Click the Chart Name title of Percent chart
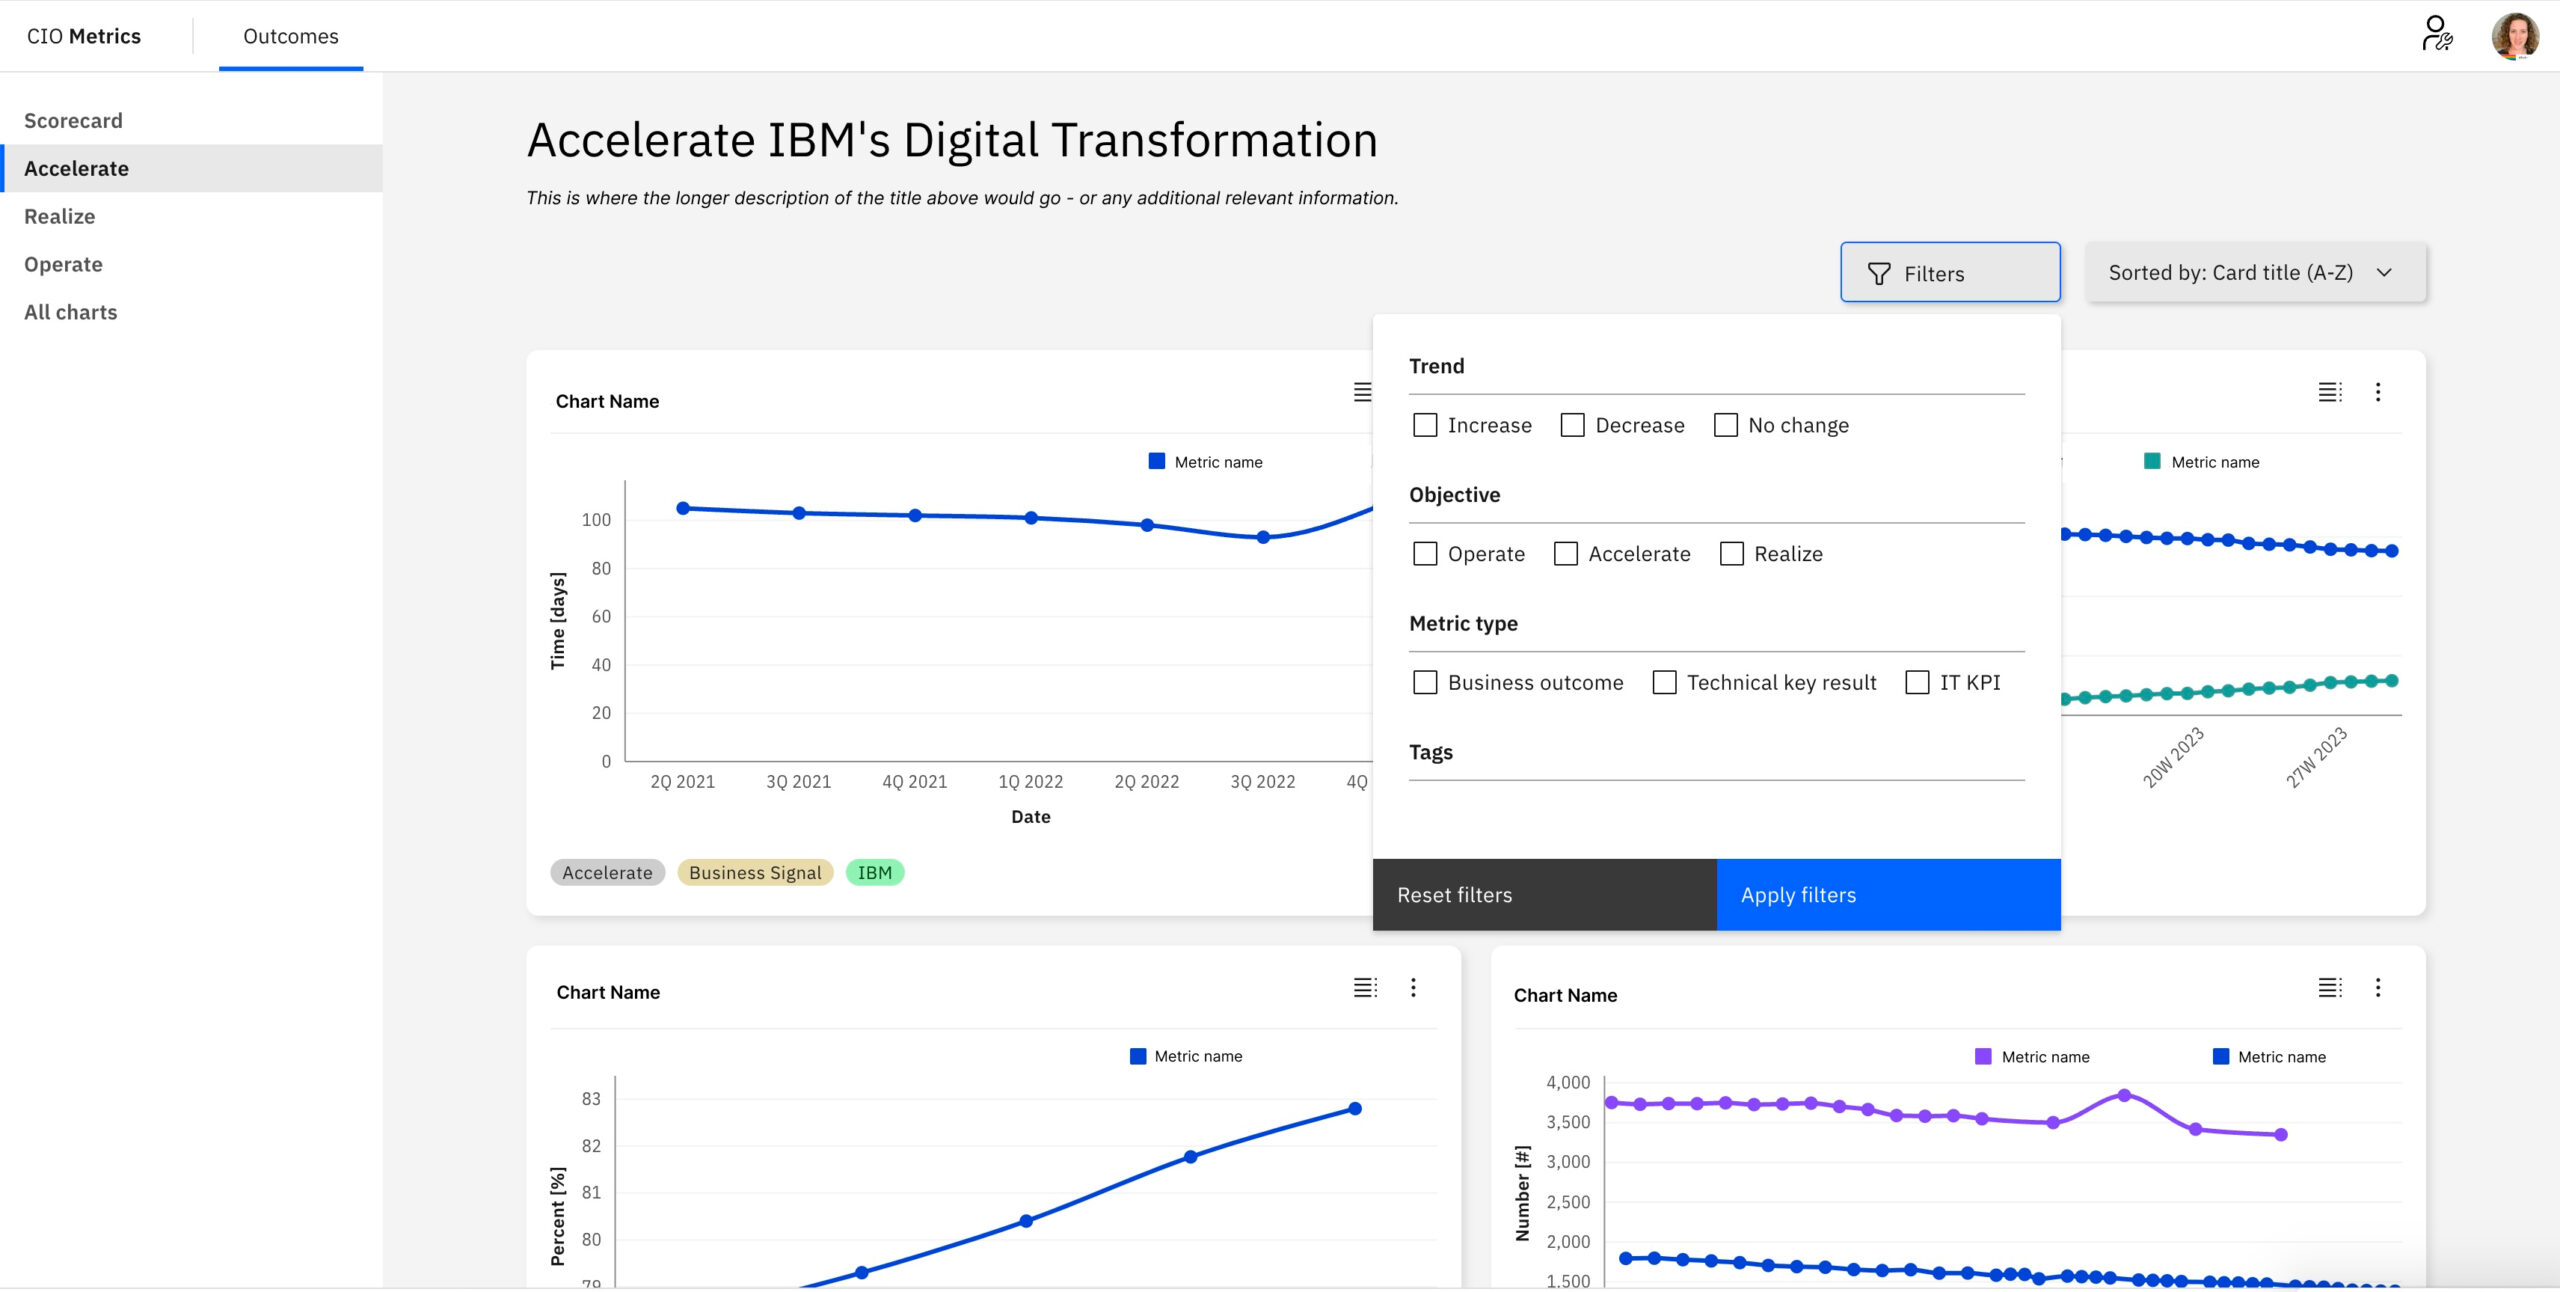Image resolution: width=2560 pixels, height=1292 pixels. 608,992
